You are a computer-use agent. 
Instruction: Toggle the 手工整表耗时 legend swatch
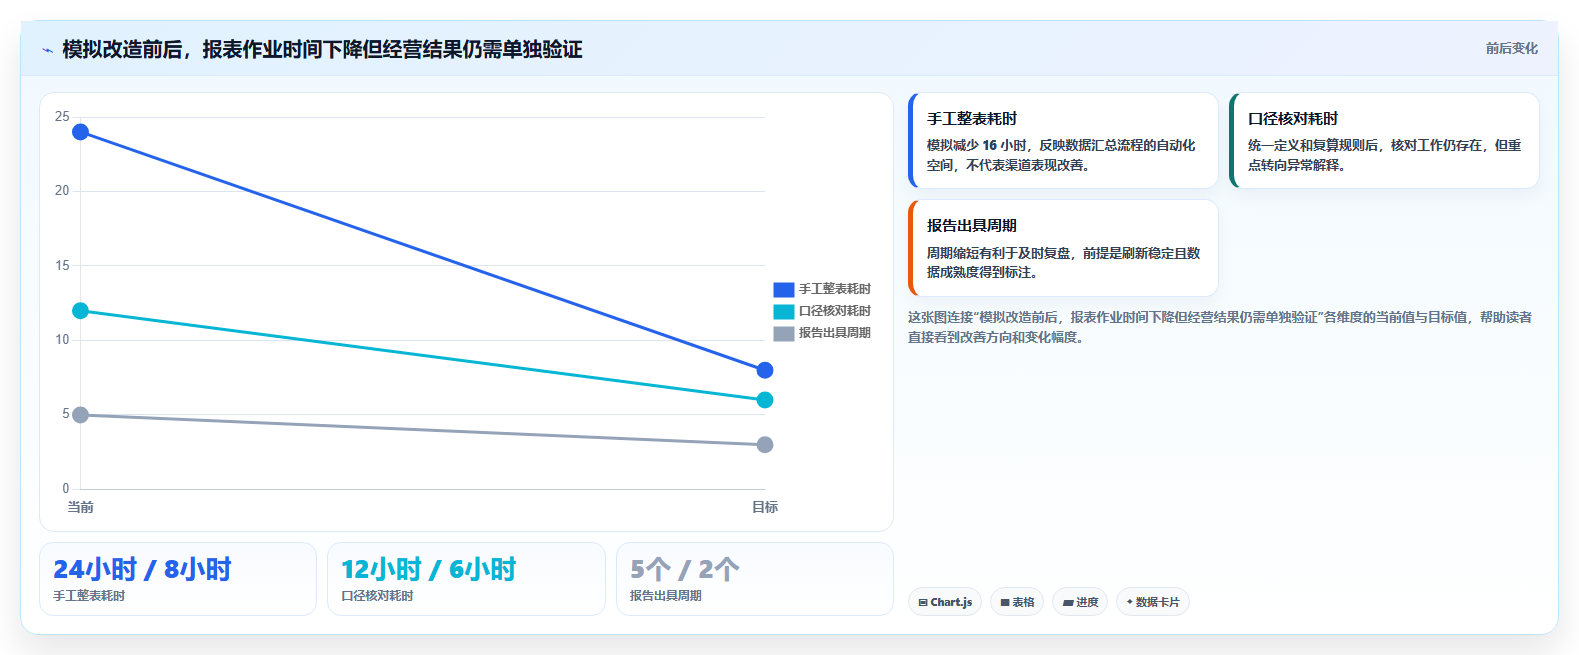[783, 289]
